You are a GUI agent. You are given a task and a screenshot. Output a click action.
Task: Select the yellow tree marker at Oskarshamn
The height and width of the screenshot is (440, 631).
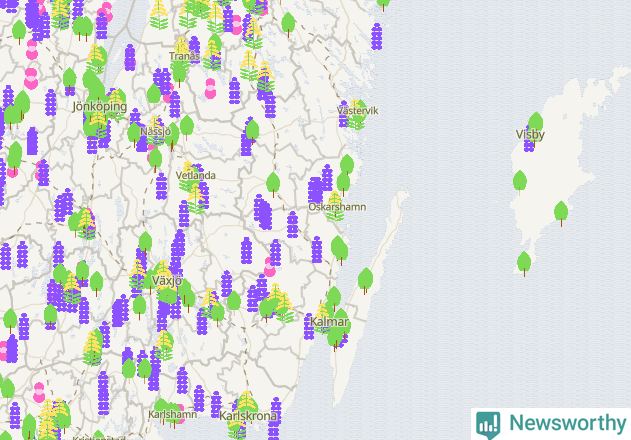tap(335, 205)
